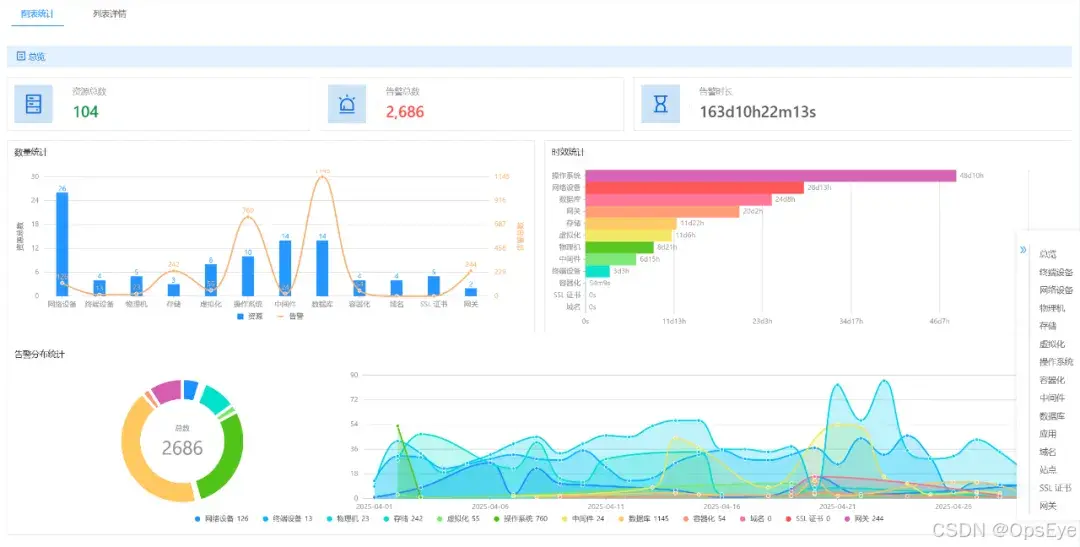
Task: Go to 域名 in the side navigation
Action: point(1047,452)
